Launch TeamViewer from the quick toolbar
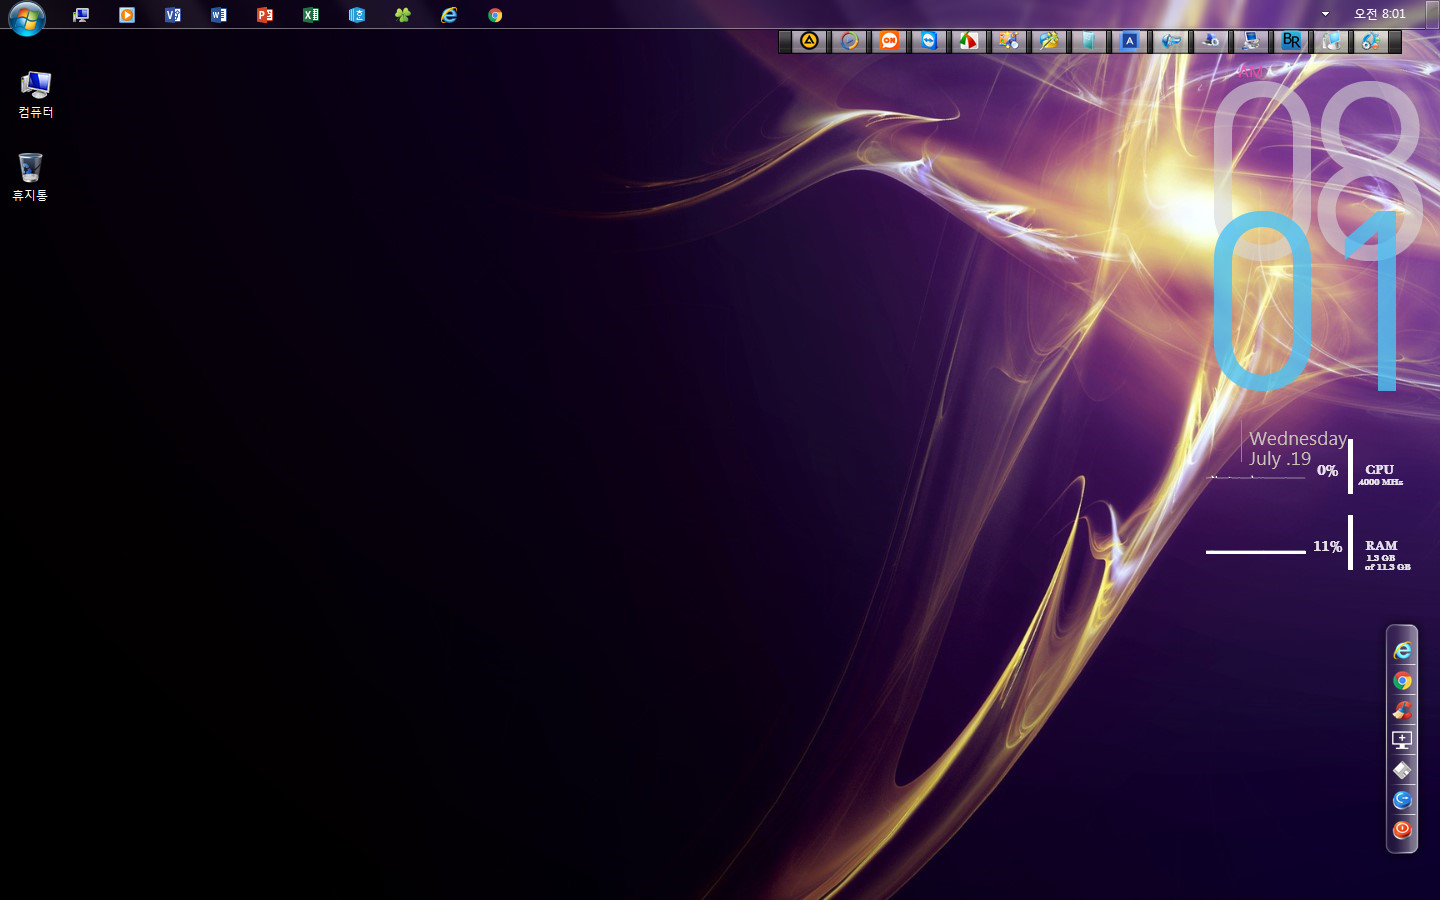Image resolution: width=1440 pixels, height=900 pixels. (929, 41)
